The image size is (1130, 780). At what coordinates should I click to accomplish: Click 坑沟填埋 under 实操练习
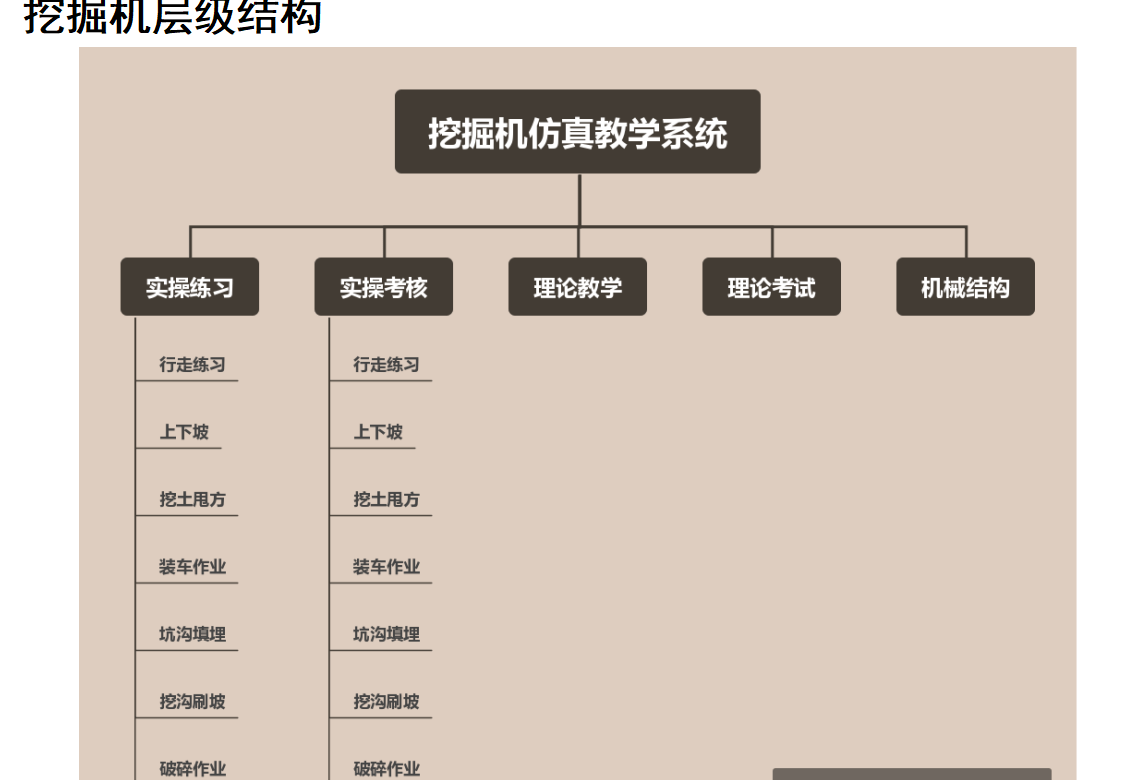(x=192, y=634)
